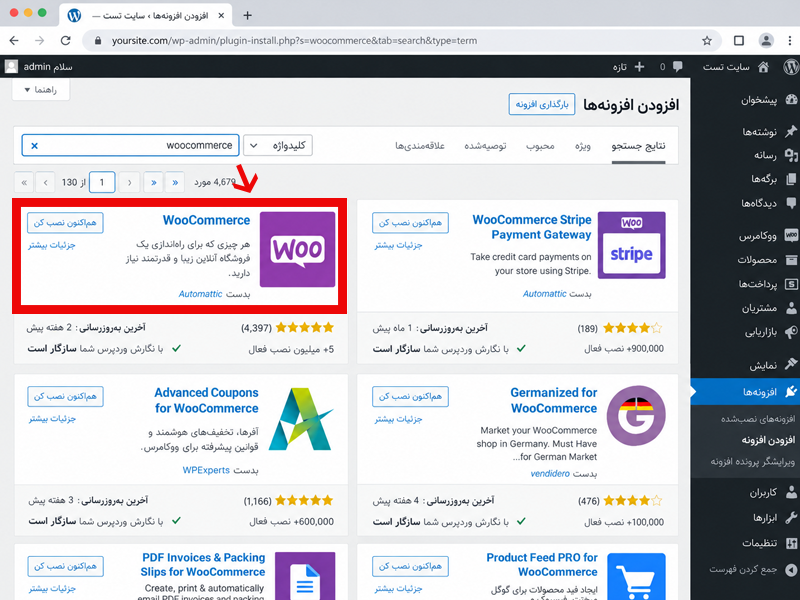This screenshot has height=600, width=800.
Task: Open a new browser tab
Action: (x=247, y=15)
